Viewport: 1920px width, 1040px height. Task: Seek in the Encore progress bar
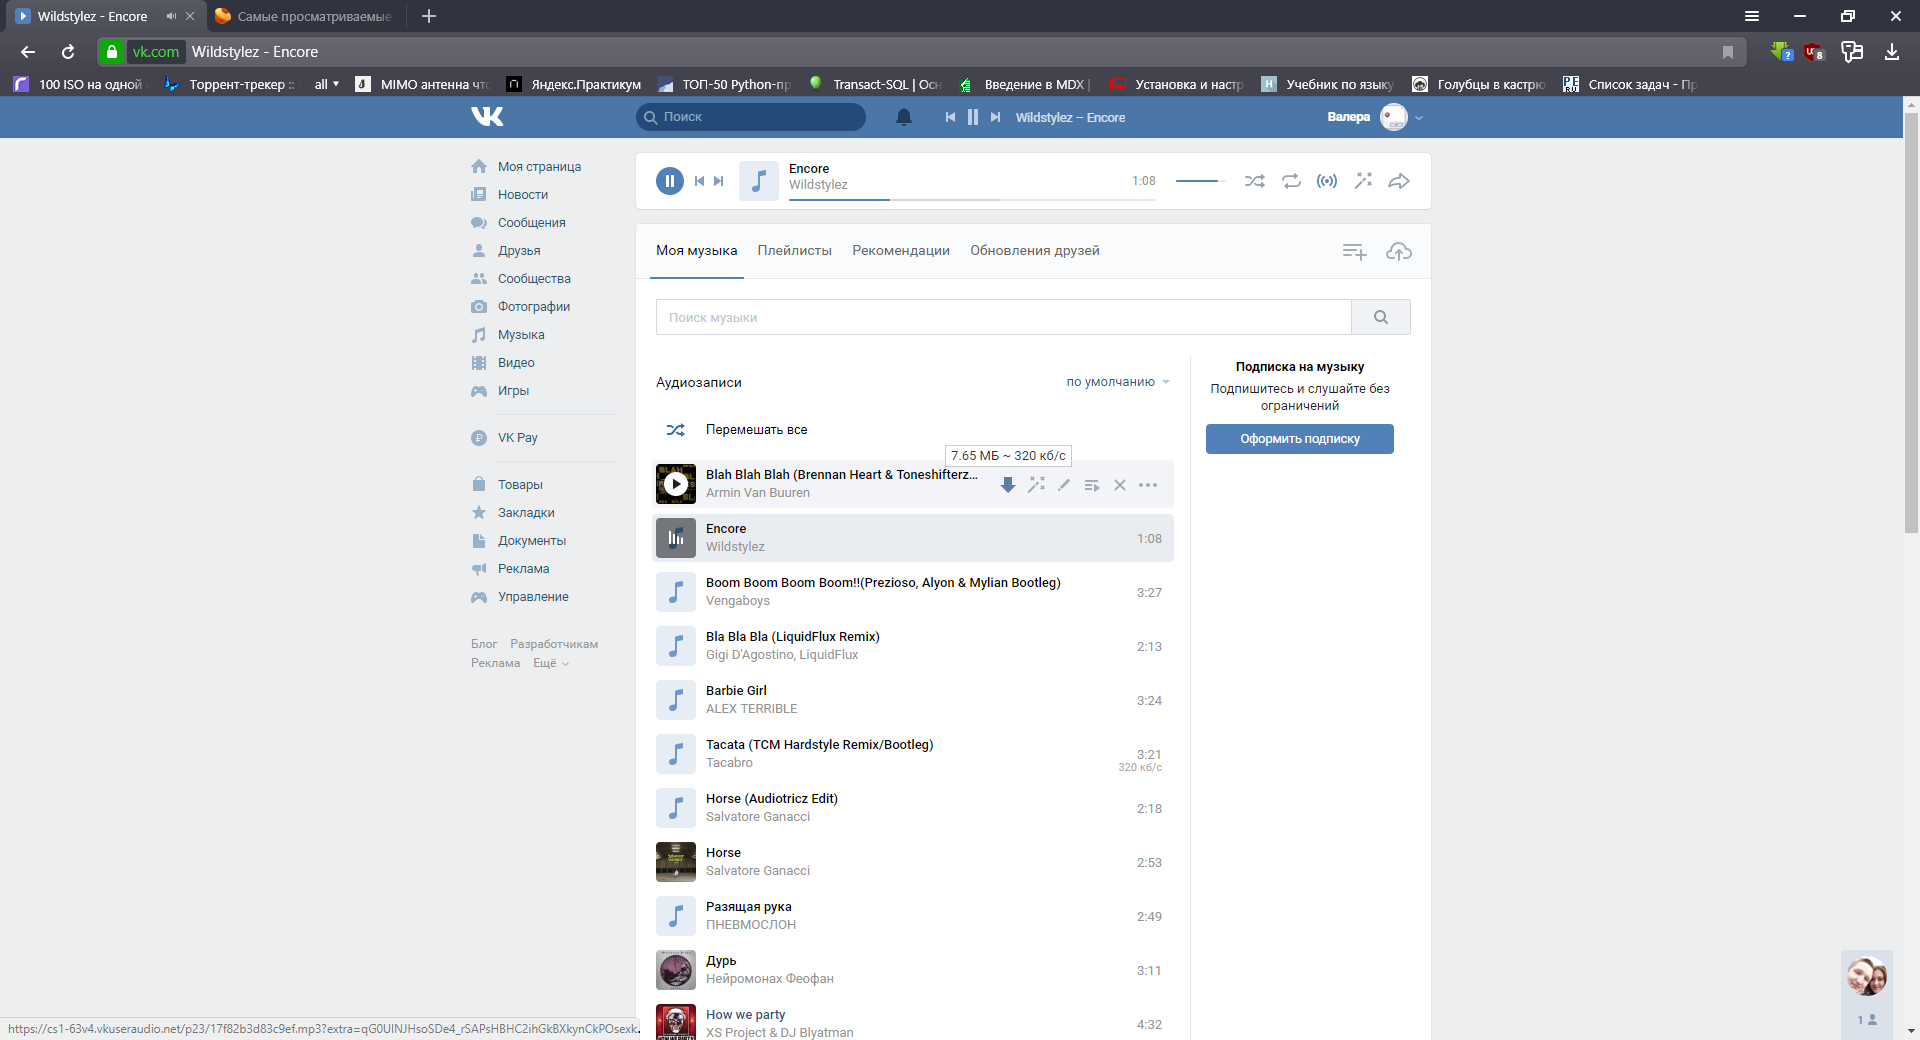[972, 200]
